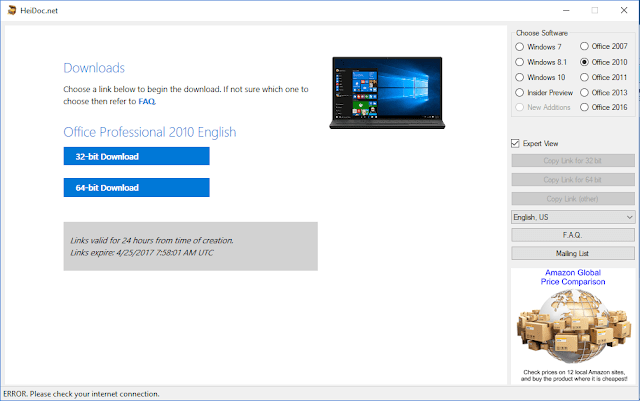Select the Windows 7 radio button
The width and height of the screenshot is (640, 401).
(x=519, y=47)
